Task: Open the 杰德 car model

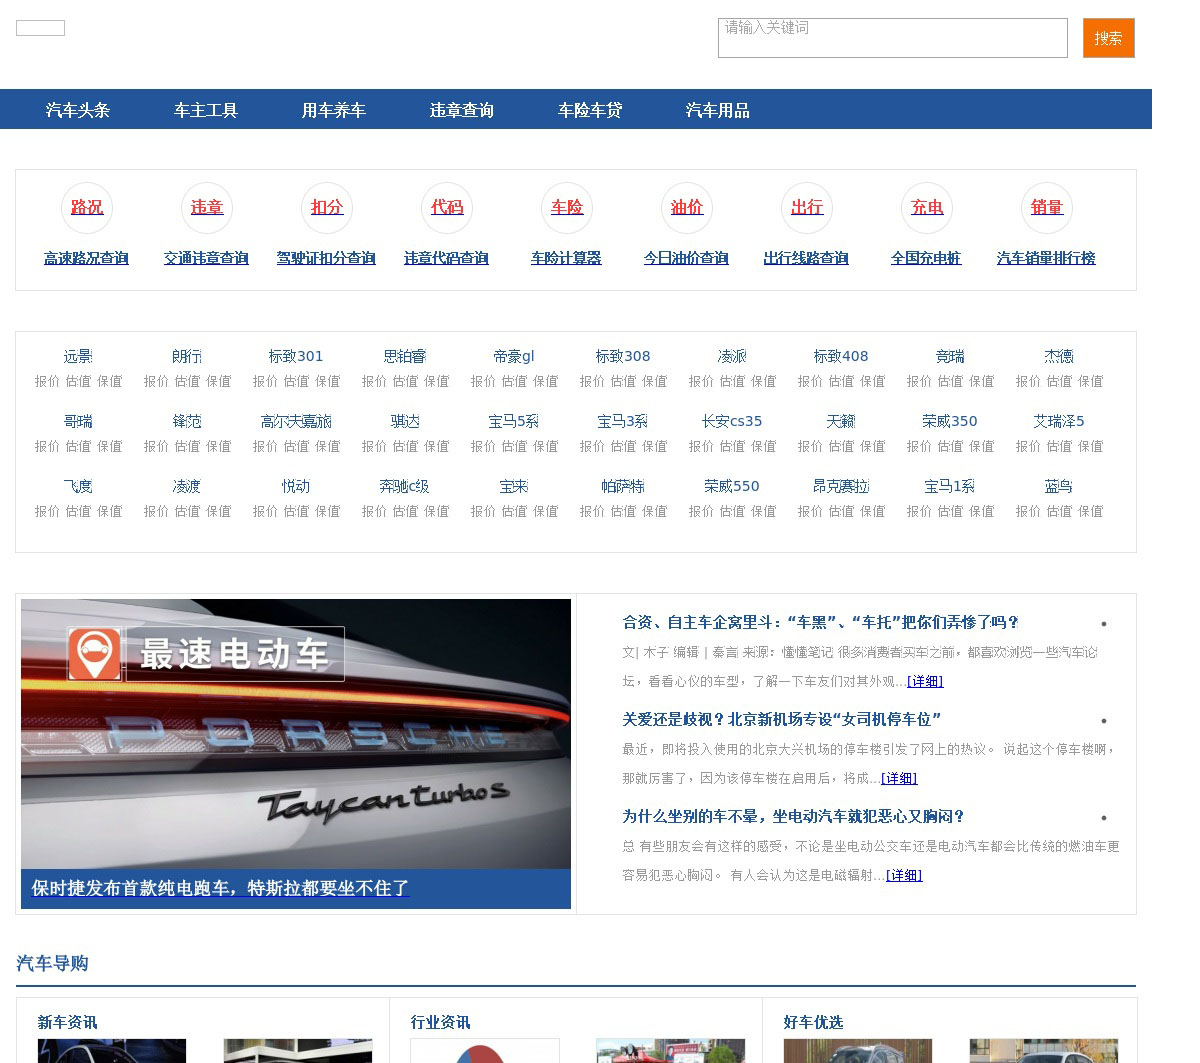Action: point(1059,356)
